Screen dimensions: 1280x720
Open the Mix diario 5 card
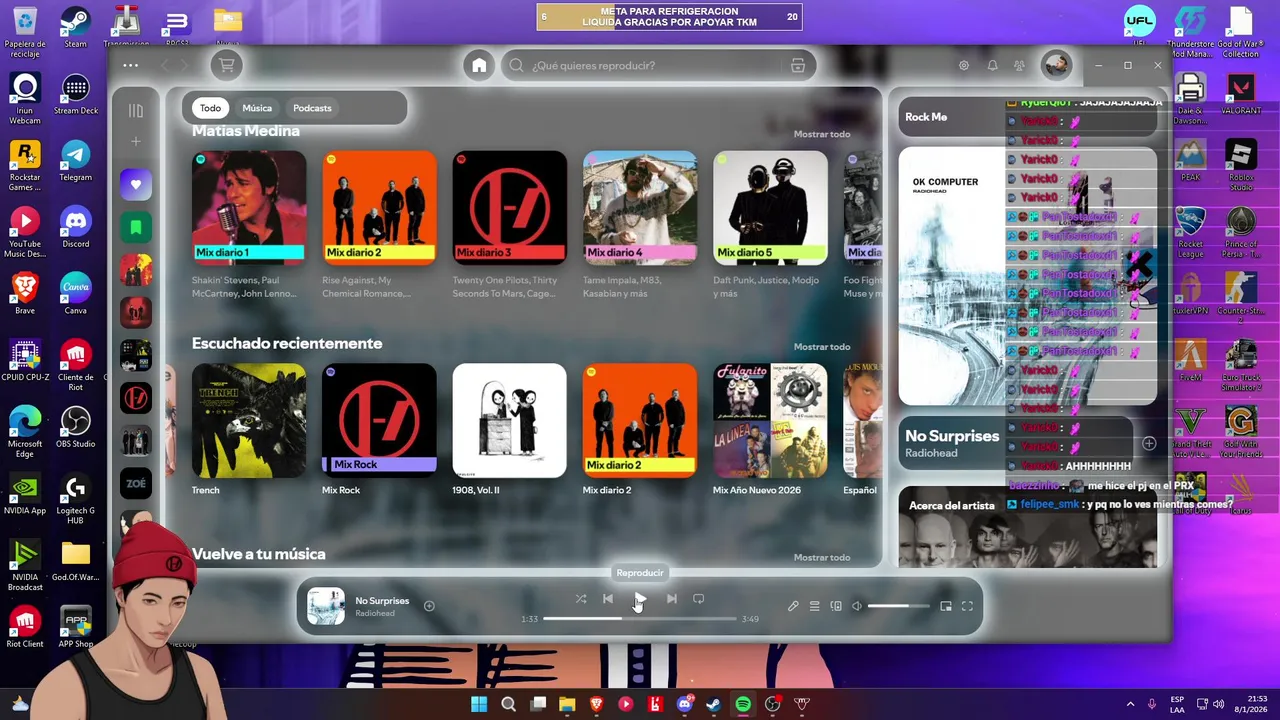770,225
